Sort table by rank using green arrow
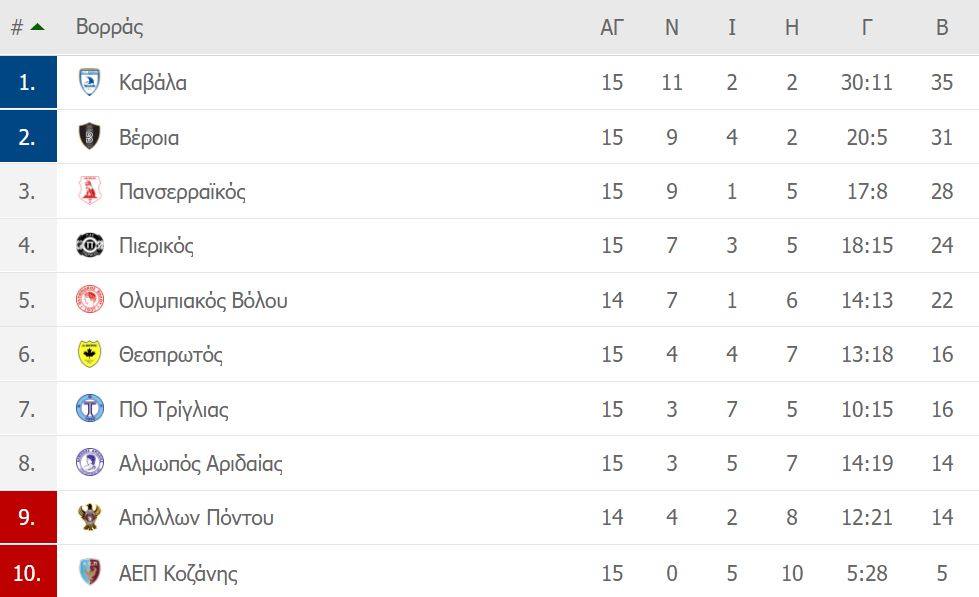Viewport: 979px width, 597px height. click(x=37, y=27)
